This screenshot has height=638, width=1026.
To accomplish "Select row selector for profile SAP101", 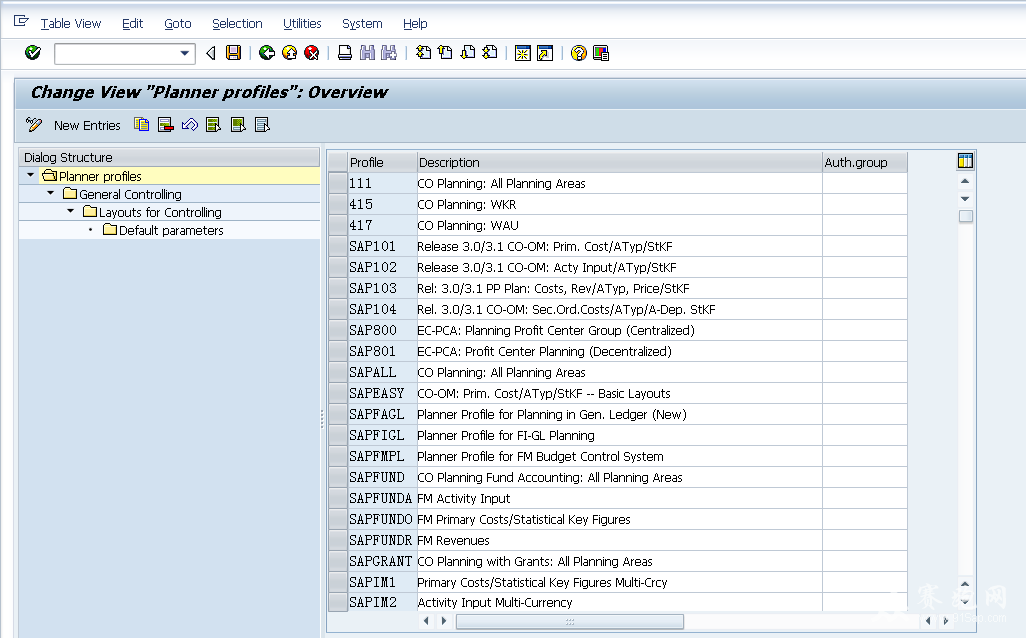I will click(x=338, y=246).
